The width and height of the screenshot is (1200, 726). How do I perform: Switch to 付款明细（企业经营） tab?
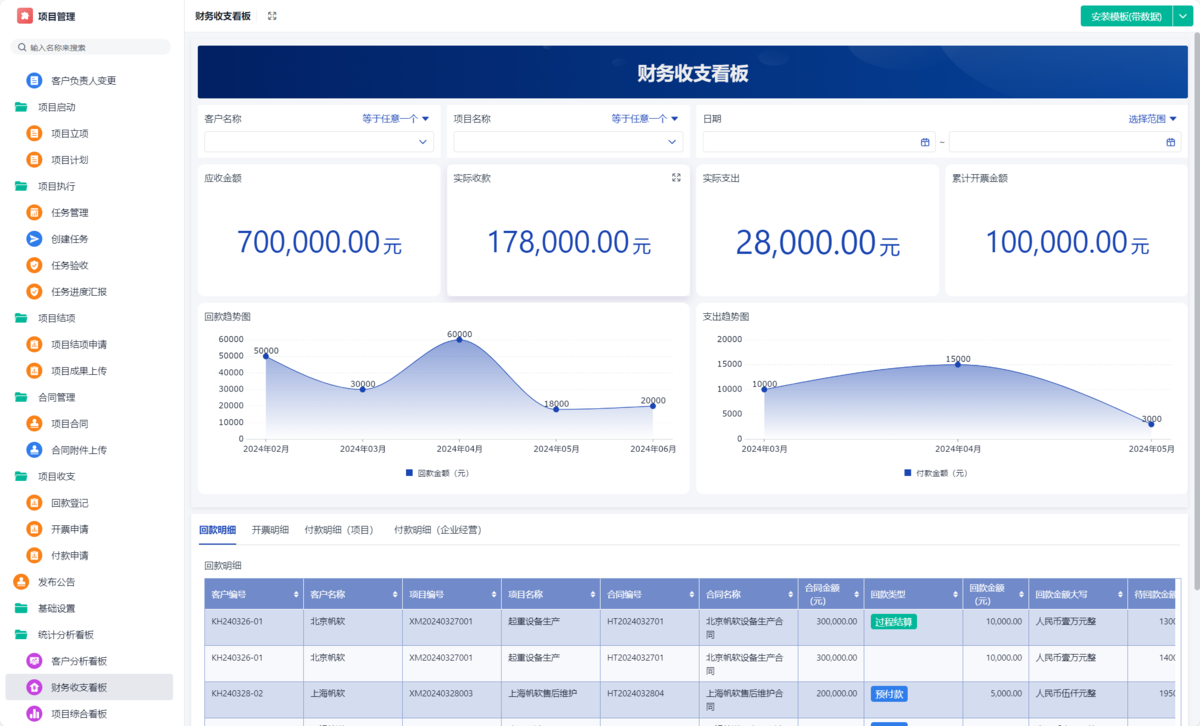click(x=437, y=530)
